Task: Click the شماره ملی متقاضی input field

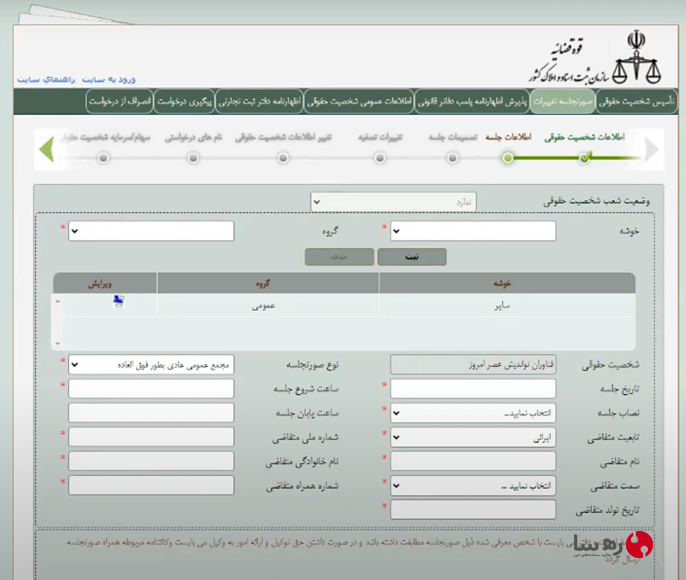Action: tap(151, 437)
